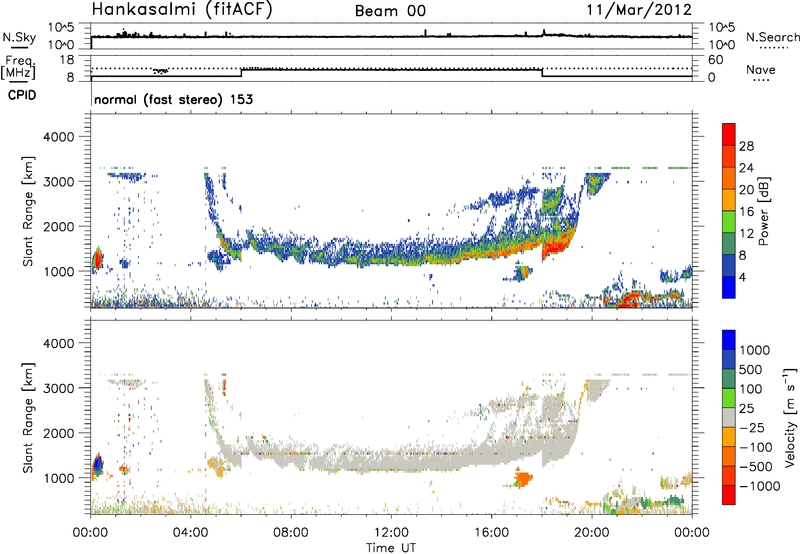Image resolution: width=800 pixels, height=554 pixels.
Task: Click the '12' label on Power color bar
Action: pyautogui.click(x=746, y=234)
